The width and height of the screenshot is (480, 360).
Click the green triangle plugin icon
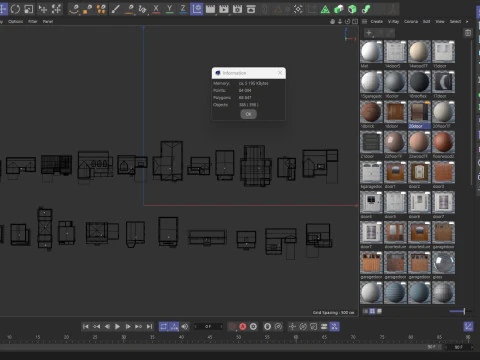point(325,9)
